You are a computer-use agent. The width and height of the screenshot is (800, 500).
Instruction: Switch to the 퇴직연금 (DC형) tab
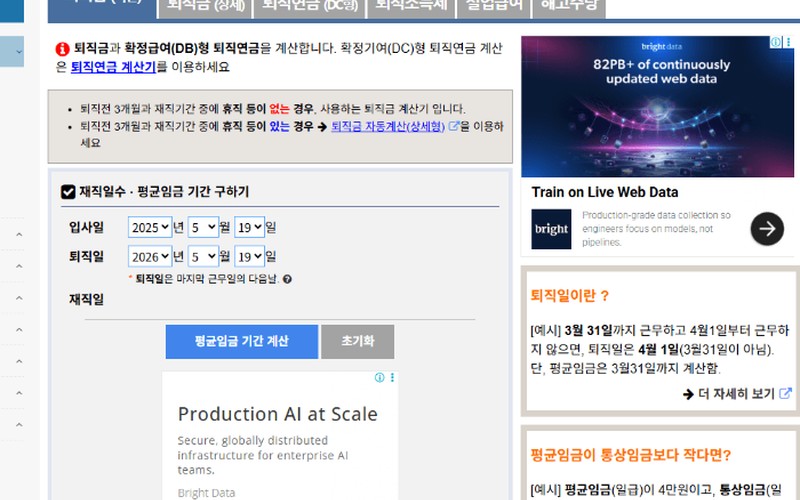coord(310,7)
